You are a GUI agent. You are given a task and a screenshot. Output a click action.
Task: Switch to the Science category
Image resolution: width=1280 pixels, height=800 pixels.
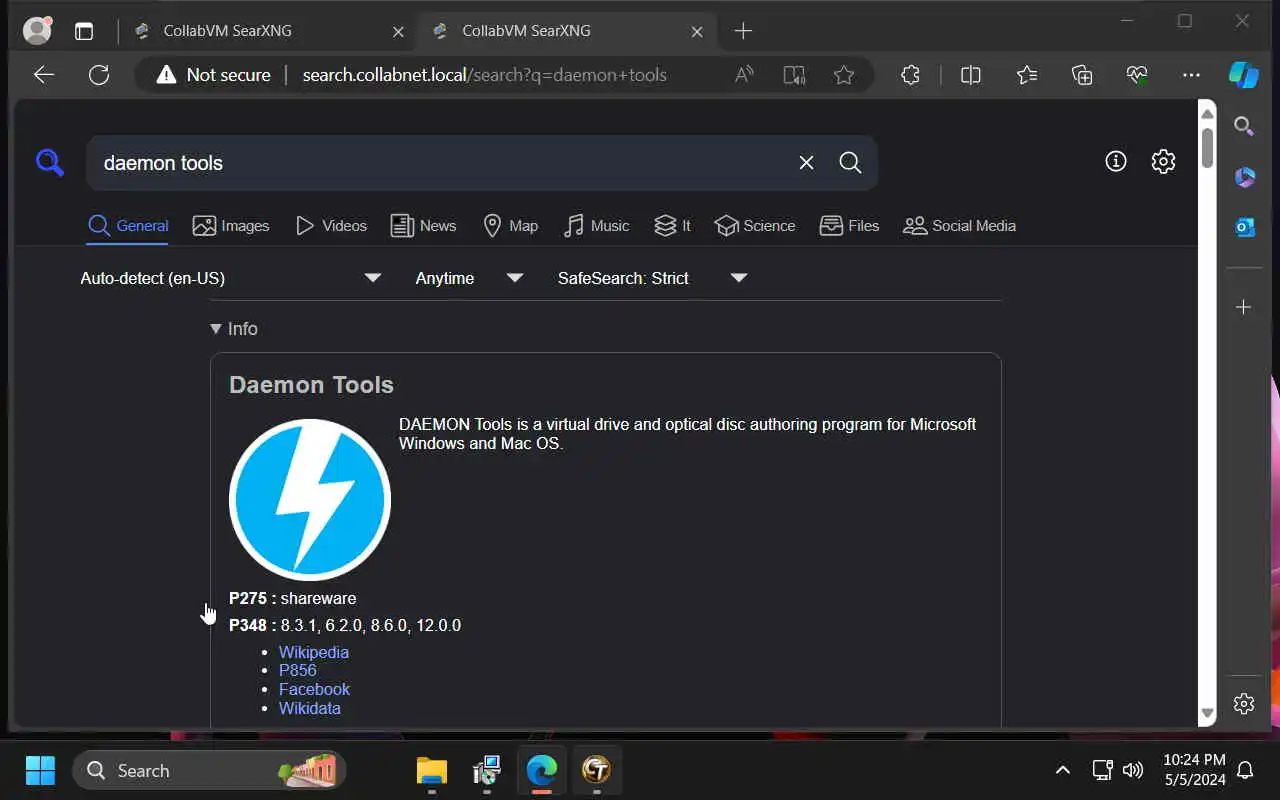pos(755,226)
